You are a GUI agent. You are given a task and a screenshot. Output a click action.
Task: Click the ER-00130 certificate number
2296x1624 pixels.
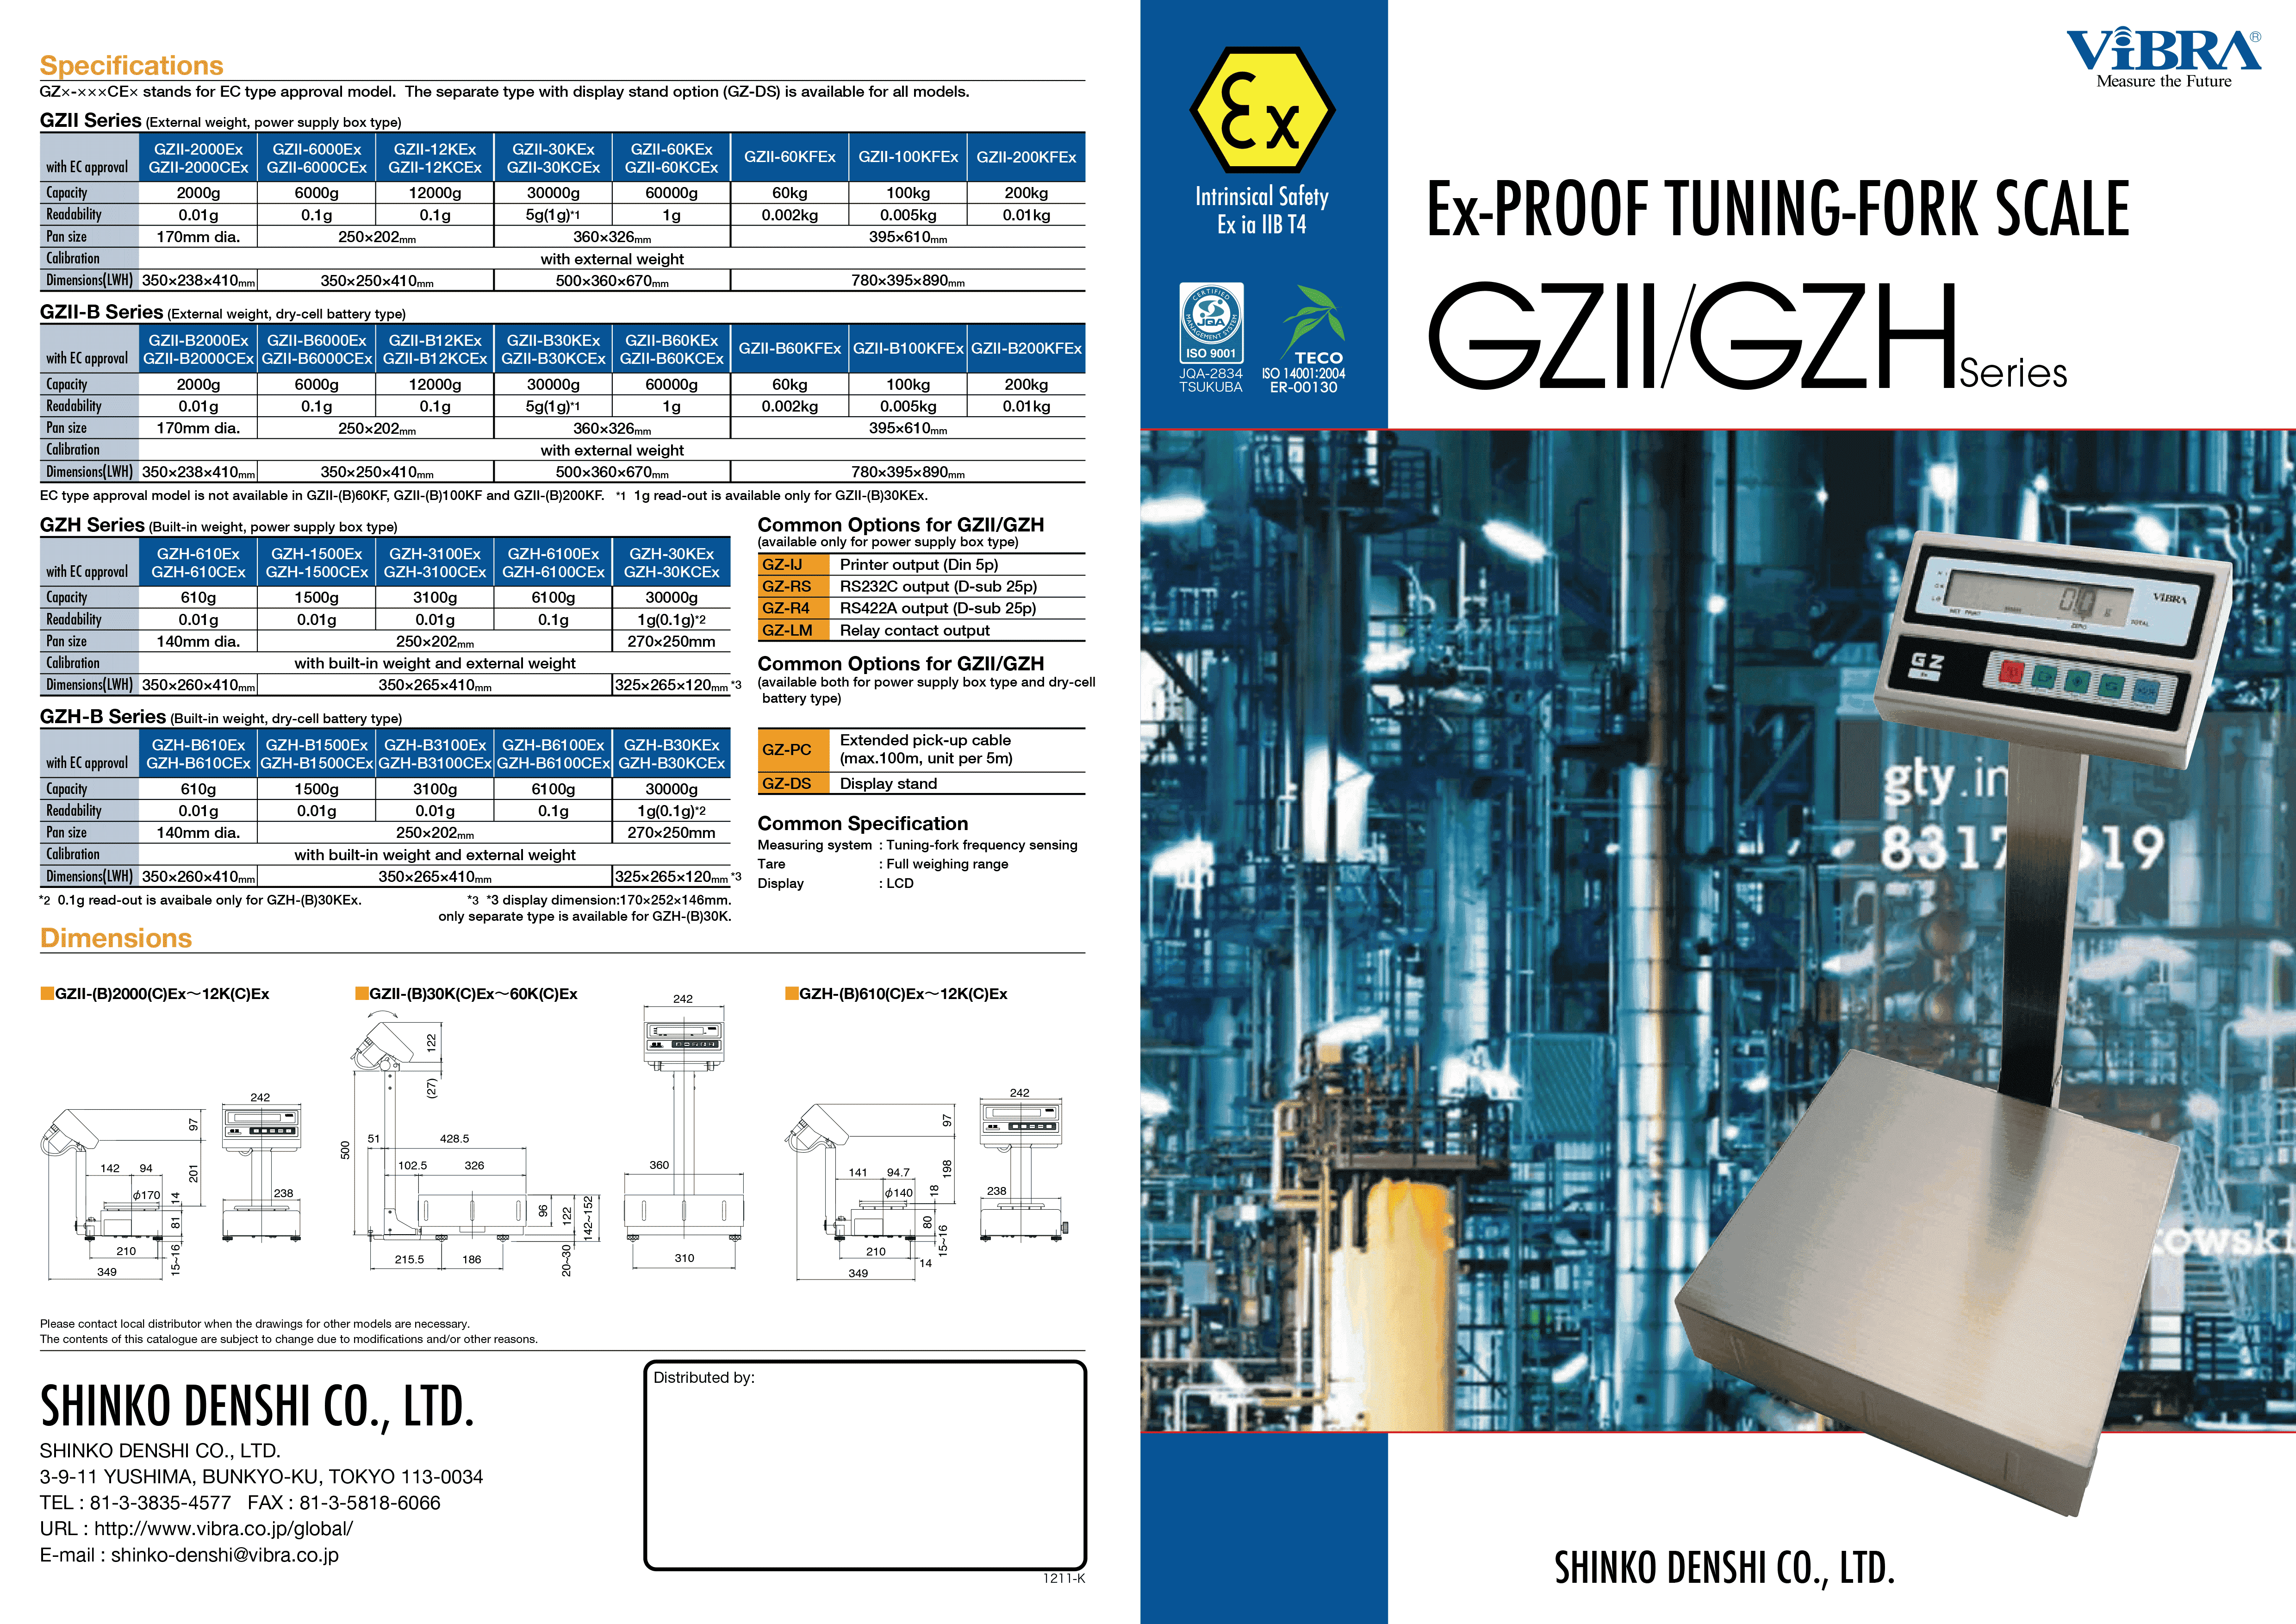(1304, 388)
